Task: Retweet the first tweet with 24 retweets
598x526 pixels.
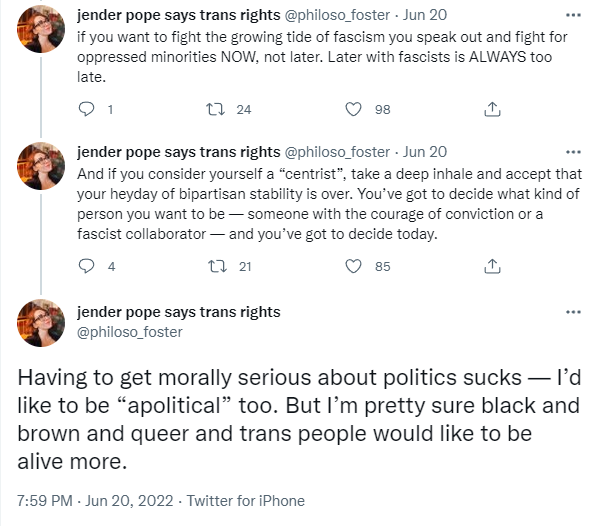Action: point(215,109)
